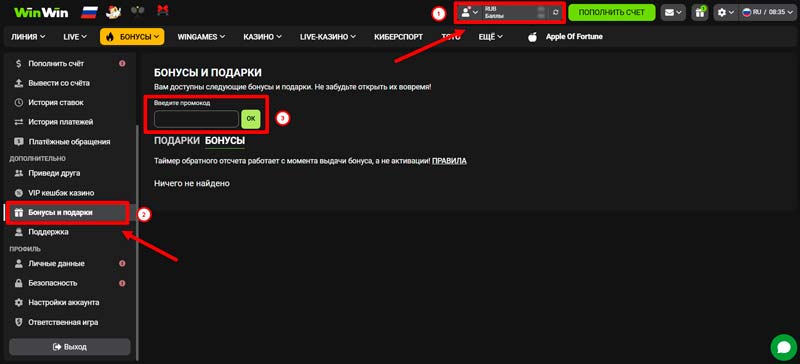Click the arrows icon beside История платежей

[19, 122]
